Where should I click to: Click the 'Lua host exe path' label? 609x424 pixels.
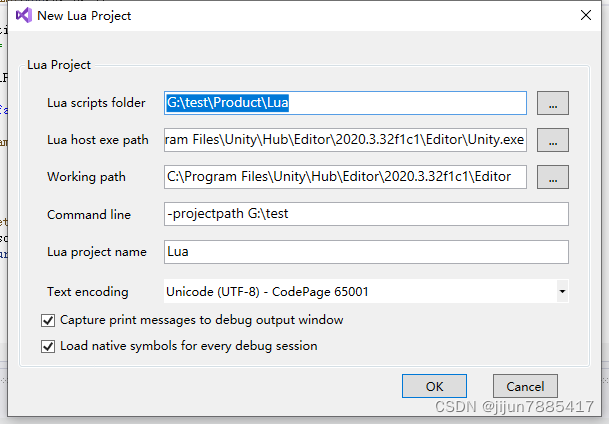tap(97, 140)
